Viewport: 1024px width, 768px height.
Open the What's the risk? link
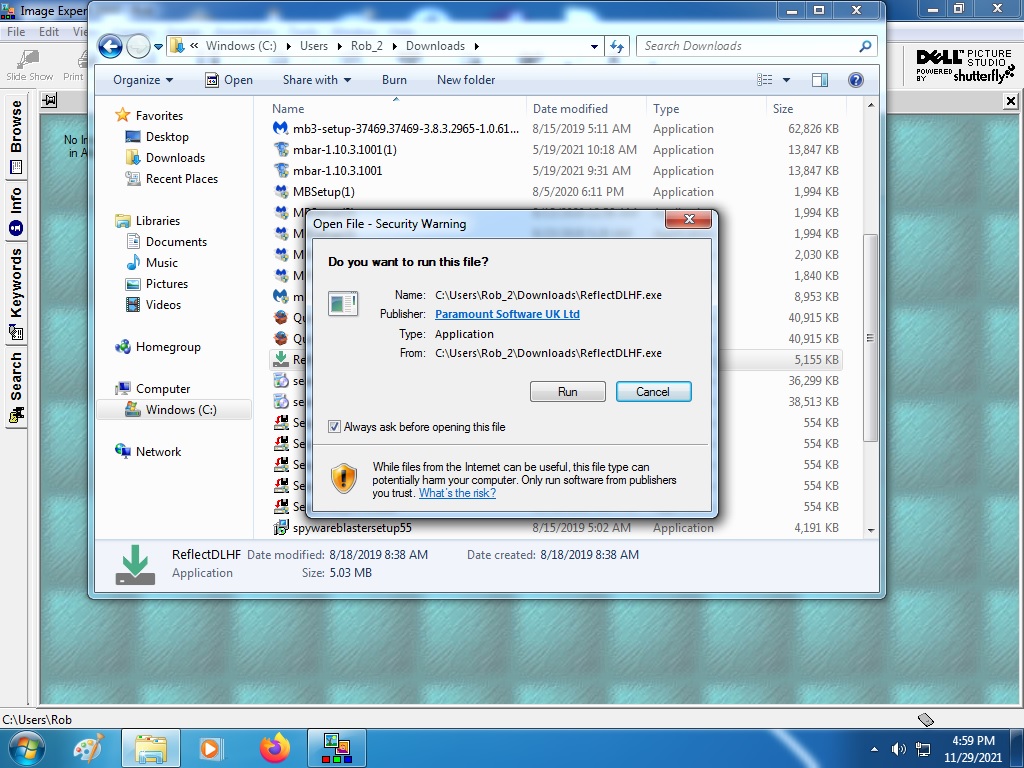pos(457,493)
